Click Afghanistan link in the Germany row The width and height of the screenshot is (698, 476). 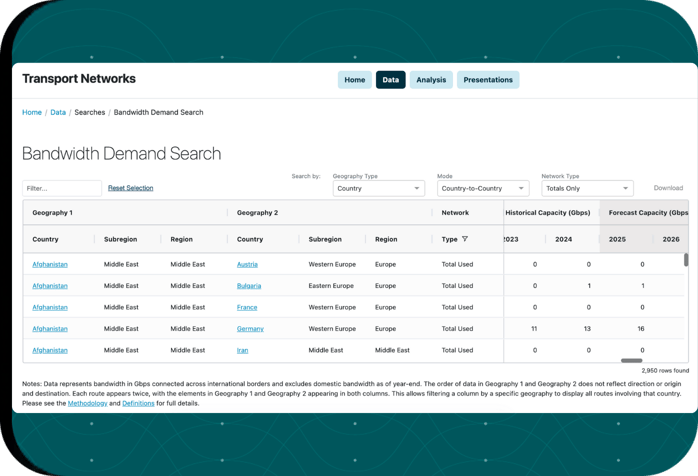[50, 329]
